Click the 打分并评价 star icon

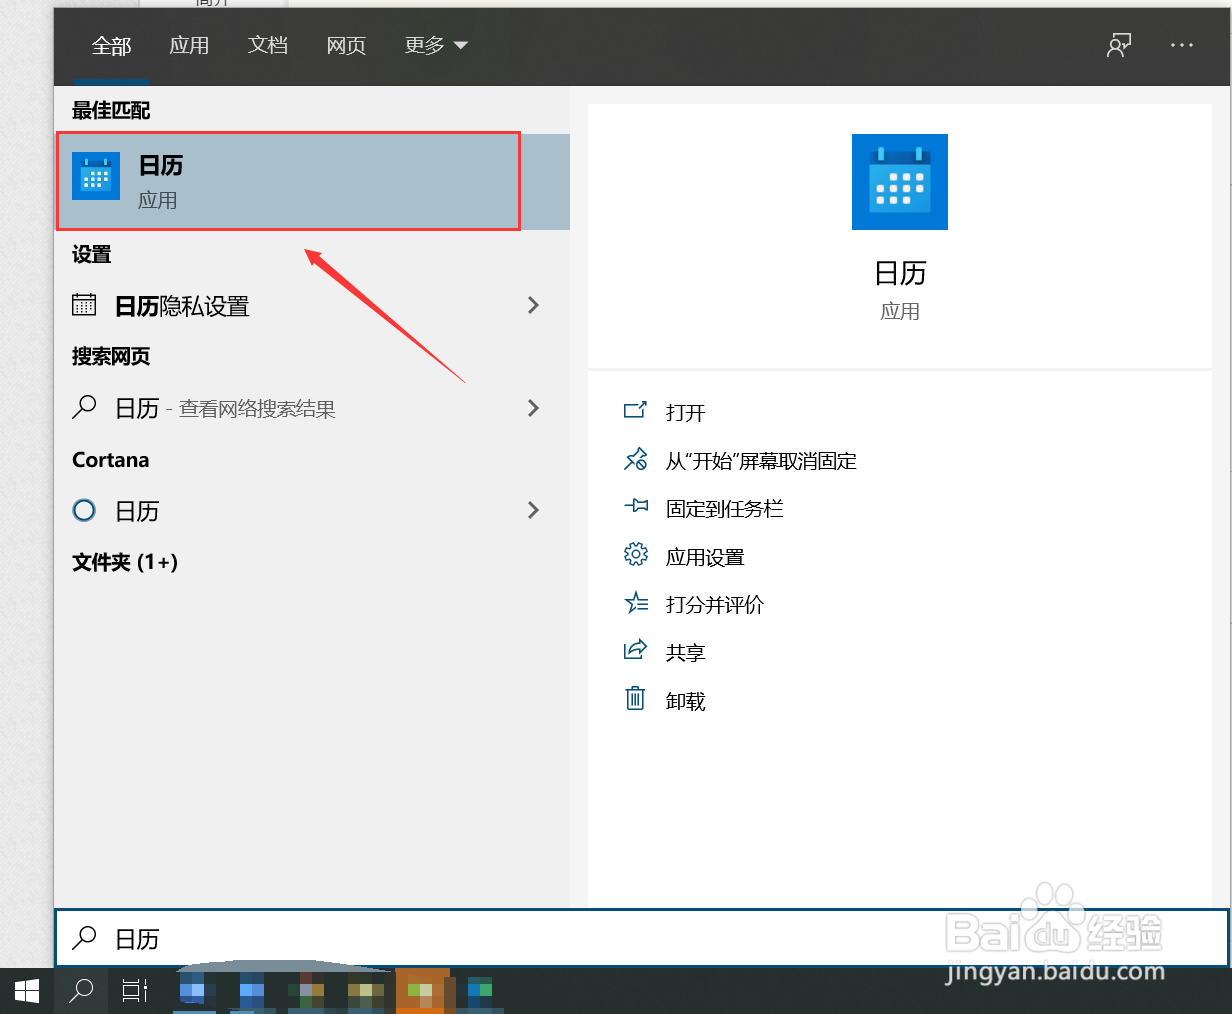point(636,604)
